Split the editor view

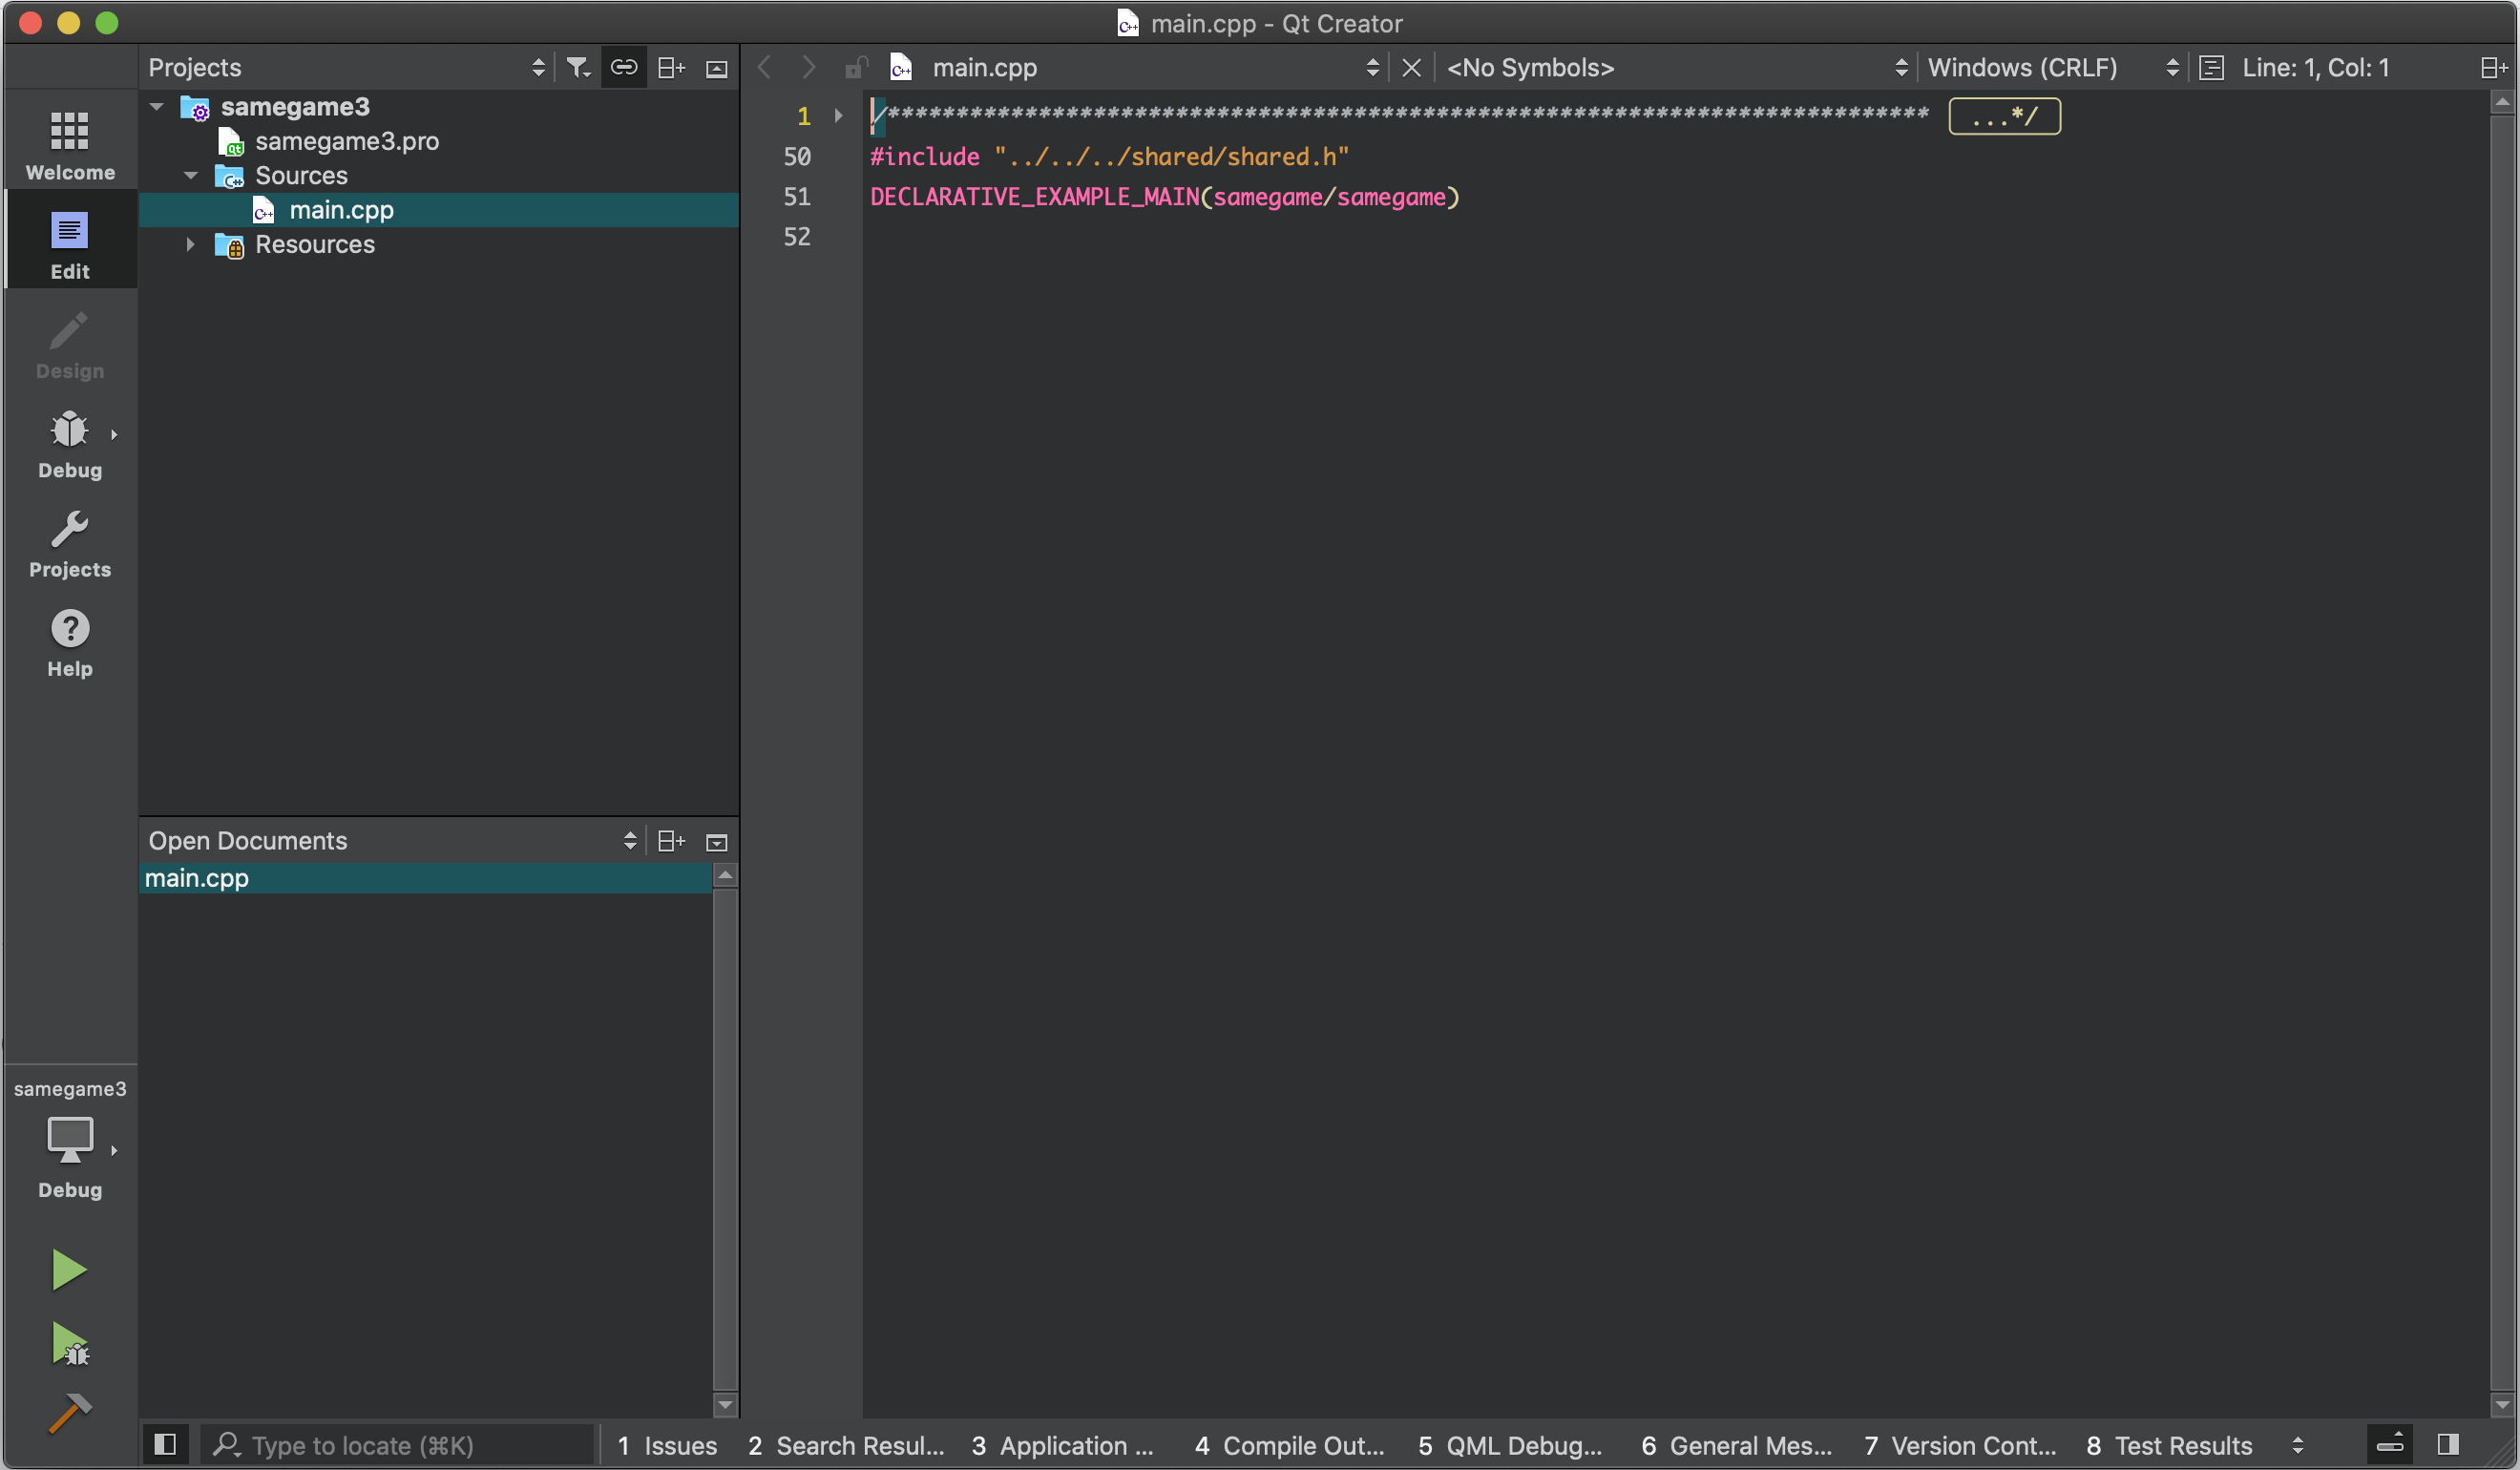tap(2494, 67)
